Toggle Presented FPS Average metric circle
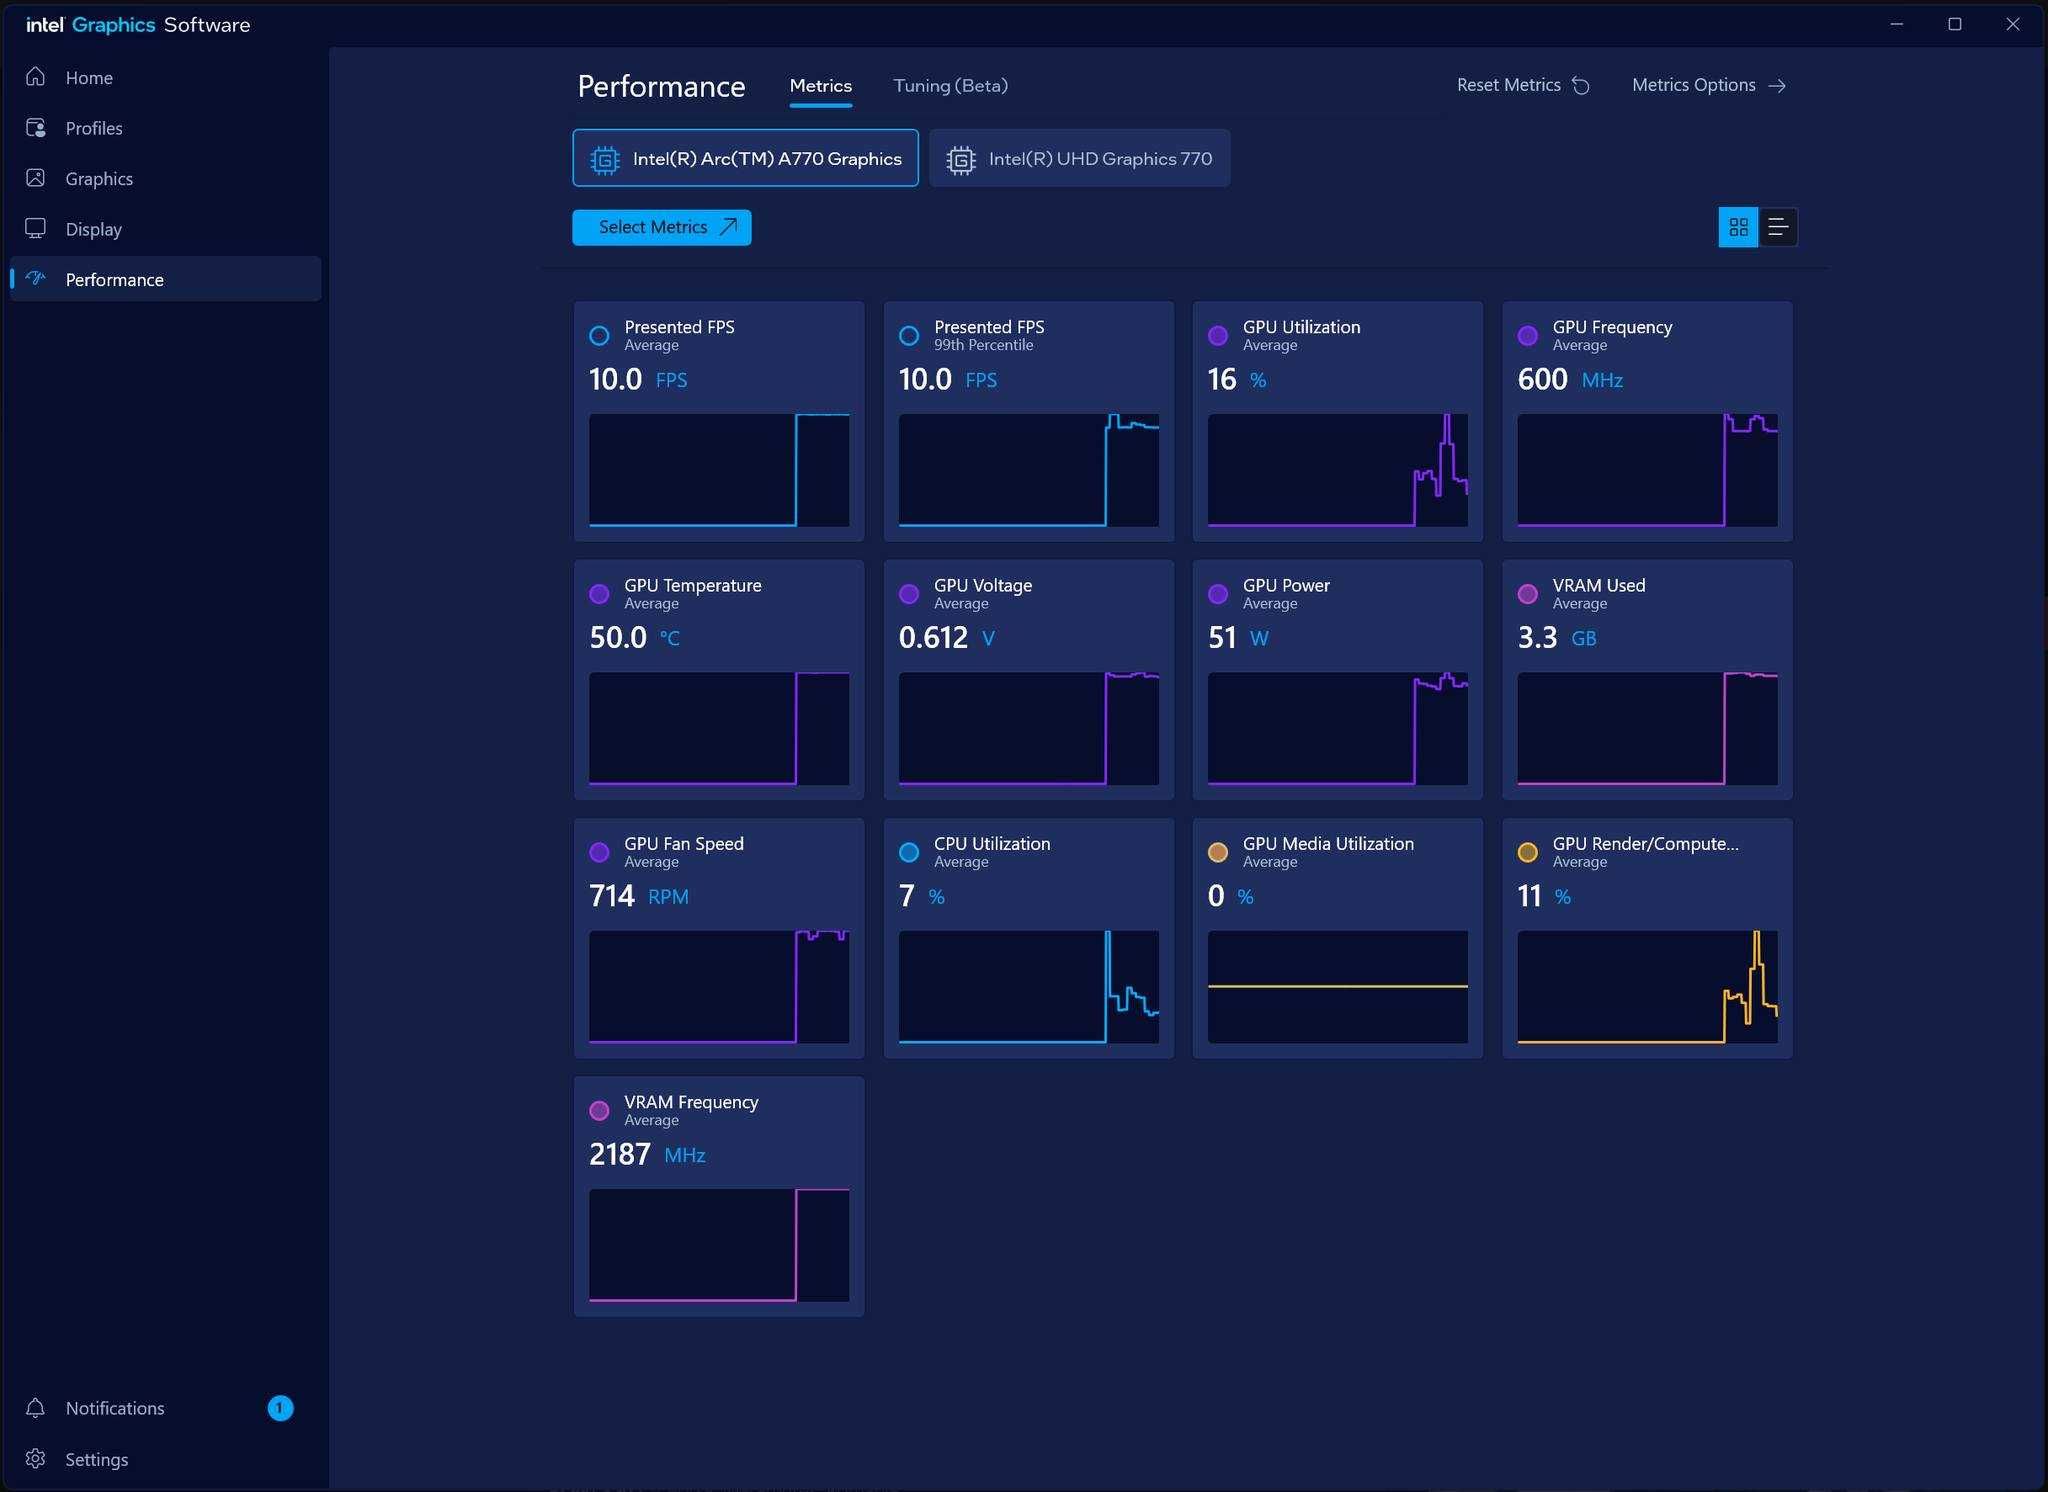Image resolution: width=2048 pixels, height=1492 pixels. coord(599,336)
